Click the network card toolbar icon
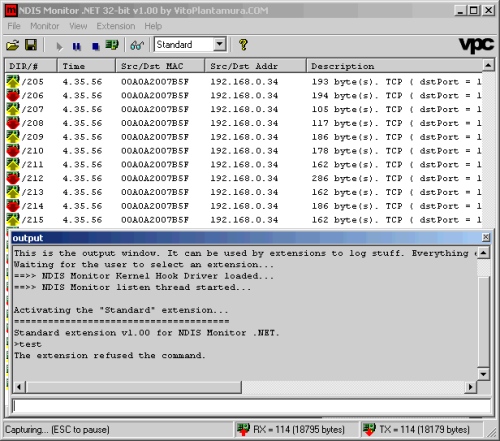This screenshot has height=441, width=500. tap(112, 45)
